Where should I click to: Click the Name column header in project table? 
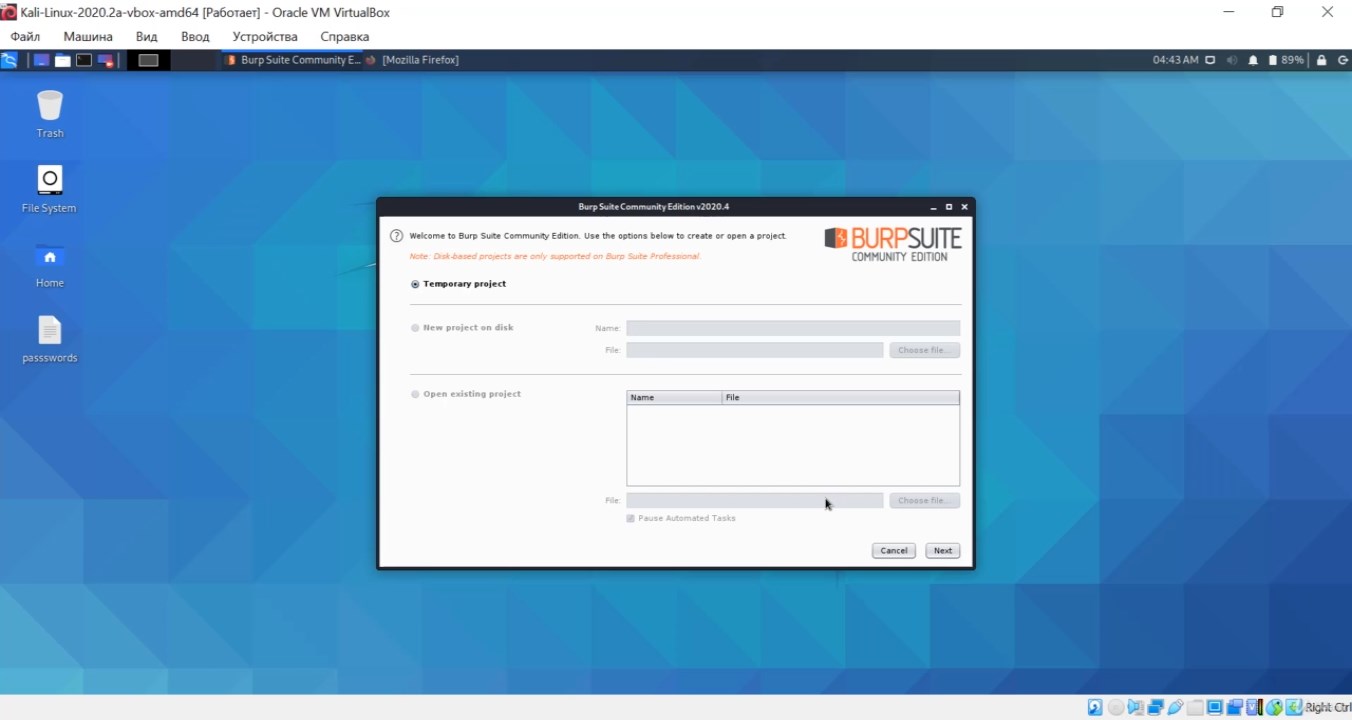[x=674, y=397]
